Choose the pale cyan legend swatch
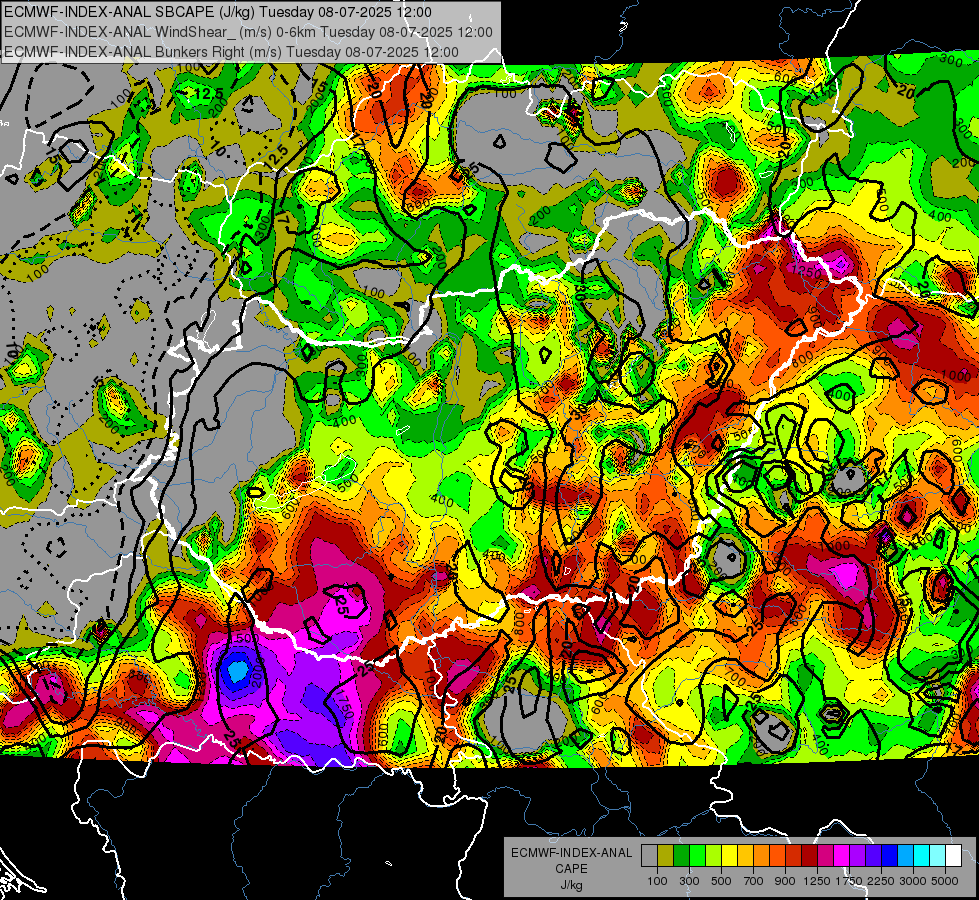This screenshot has width=979, height=900. tap(937, 855)
